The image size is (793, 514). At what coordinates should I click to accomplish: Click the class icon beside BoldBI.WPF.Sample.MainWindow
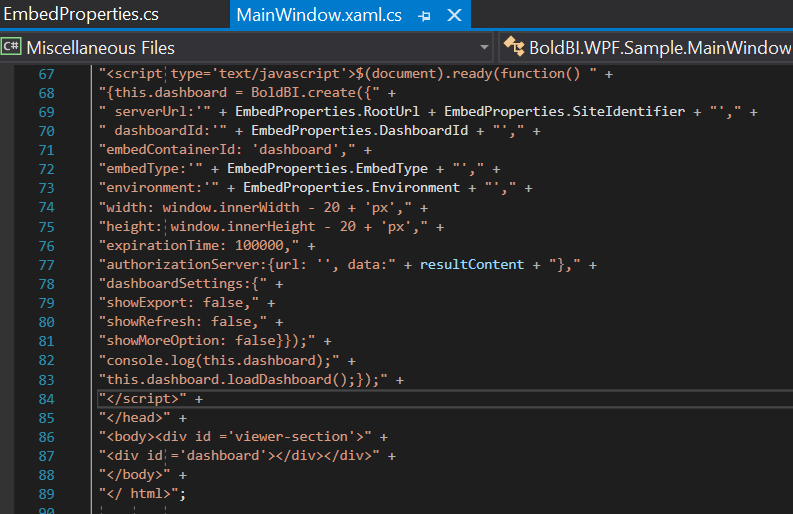pyautogui.click(x=515, y=47)
